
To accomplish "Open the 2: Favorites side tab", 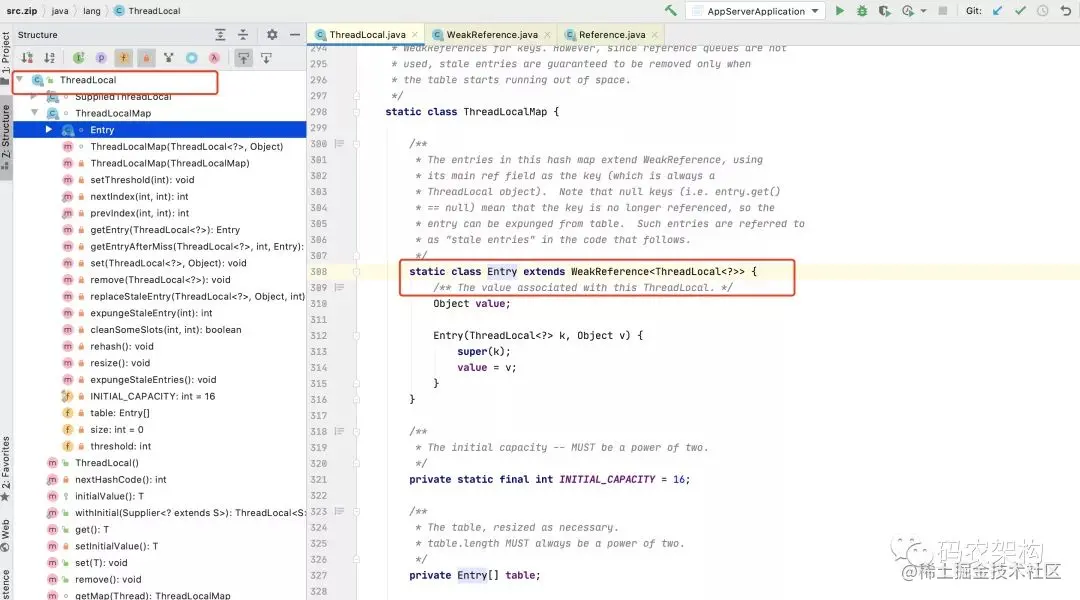I will pos(6,468).
